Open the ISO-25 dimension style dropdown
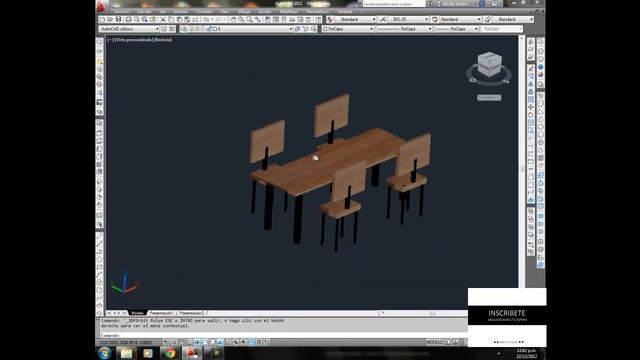The height and width of the screenshot is (360, 640). tap(408, 20)
